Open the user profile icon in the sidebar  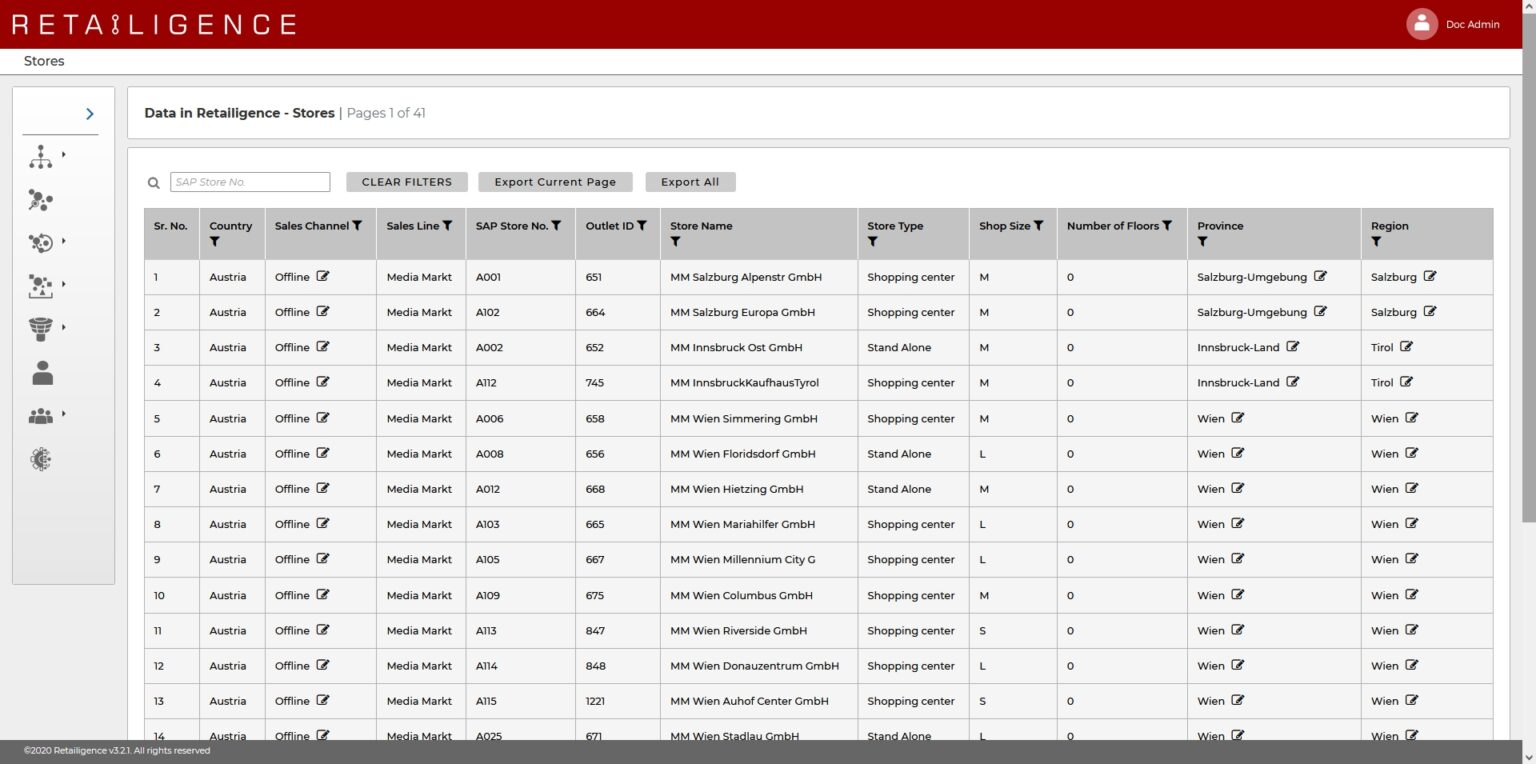pos(41,372)
